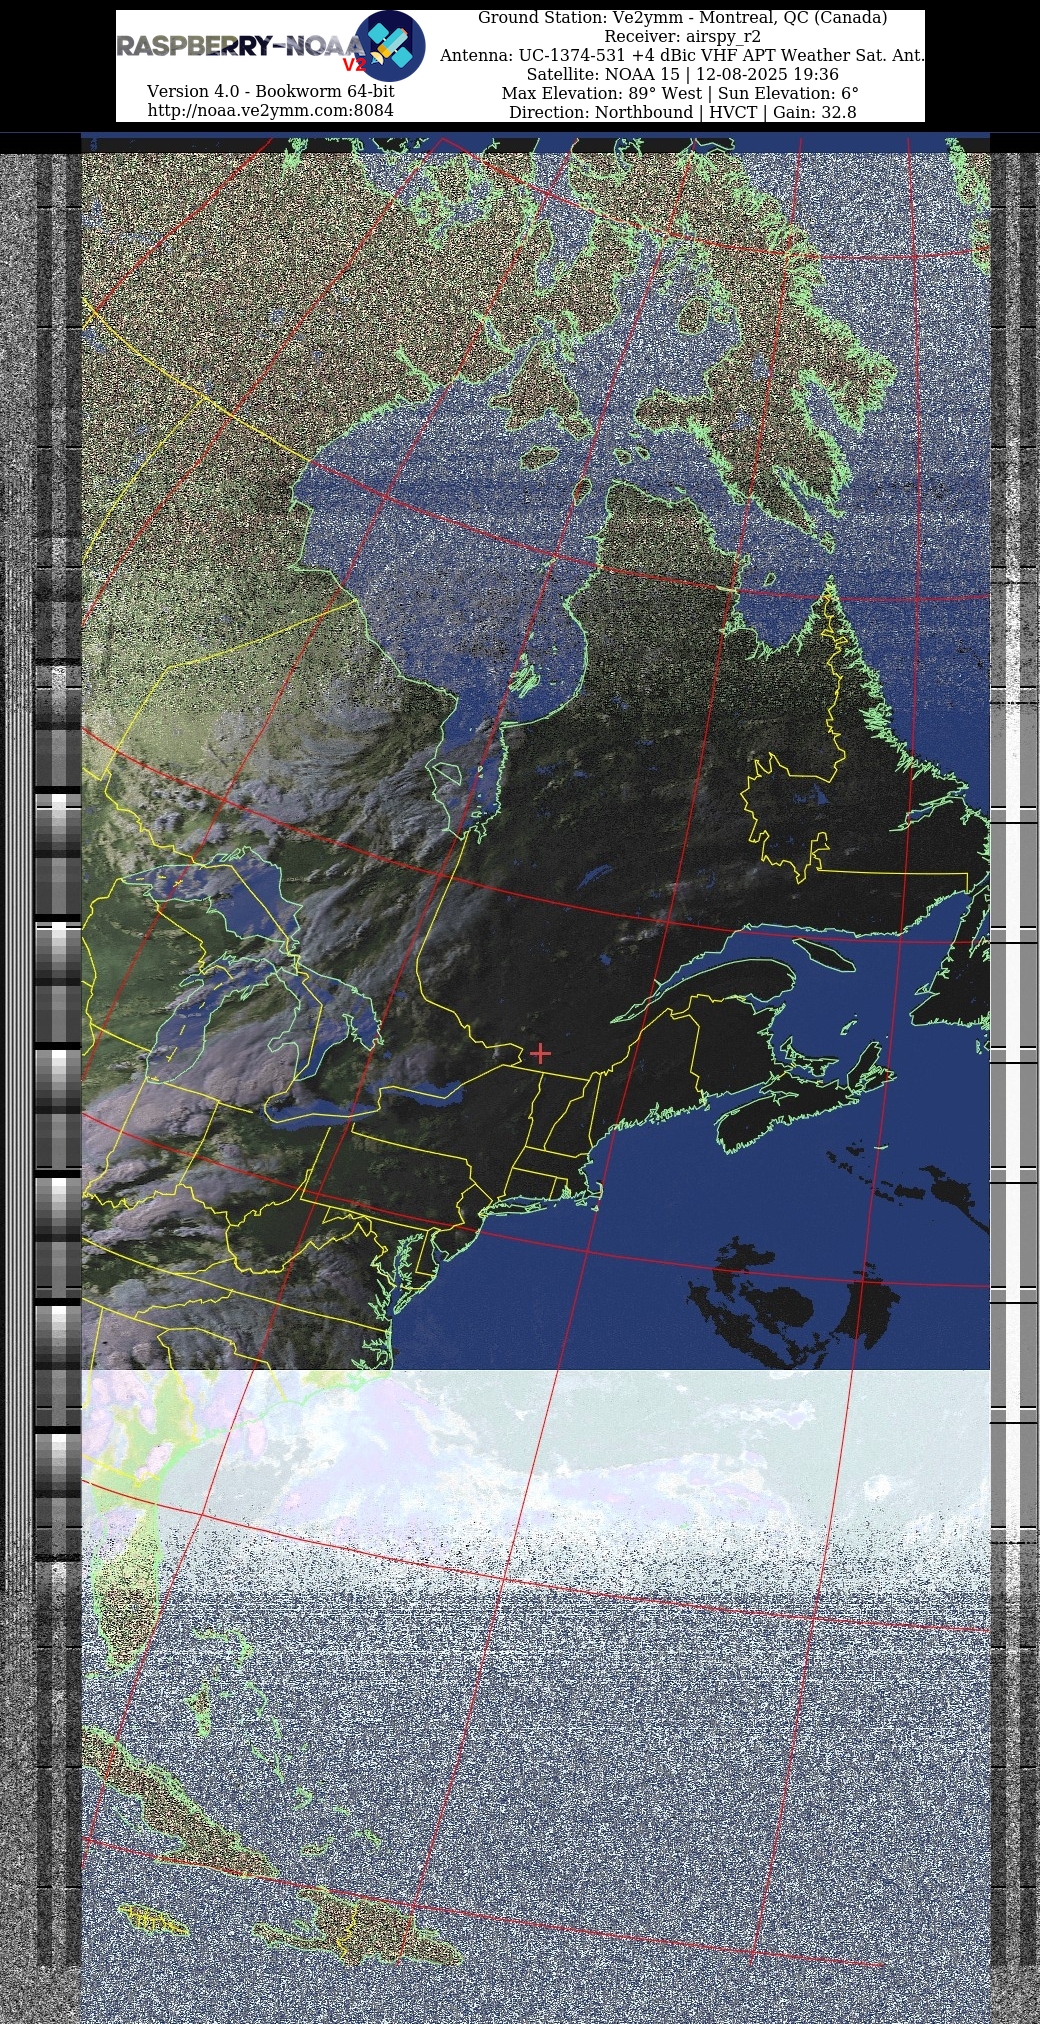The image size is (1040, 2024).
Task: Open the http://noaa.ve2ymm.com:8084 URL text
Action: [270, 110]
